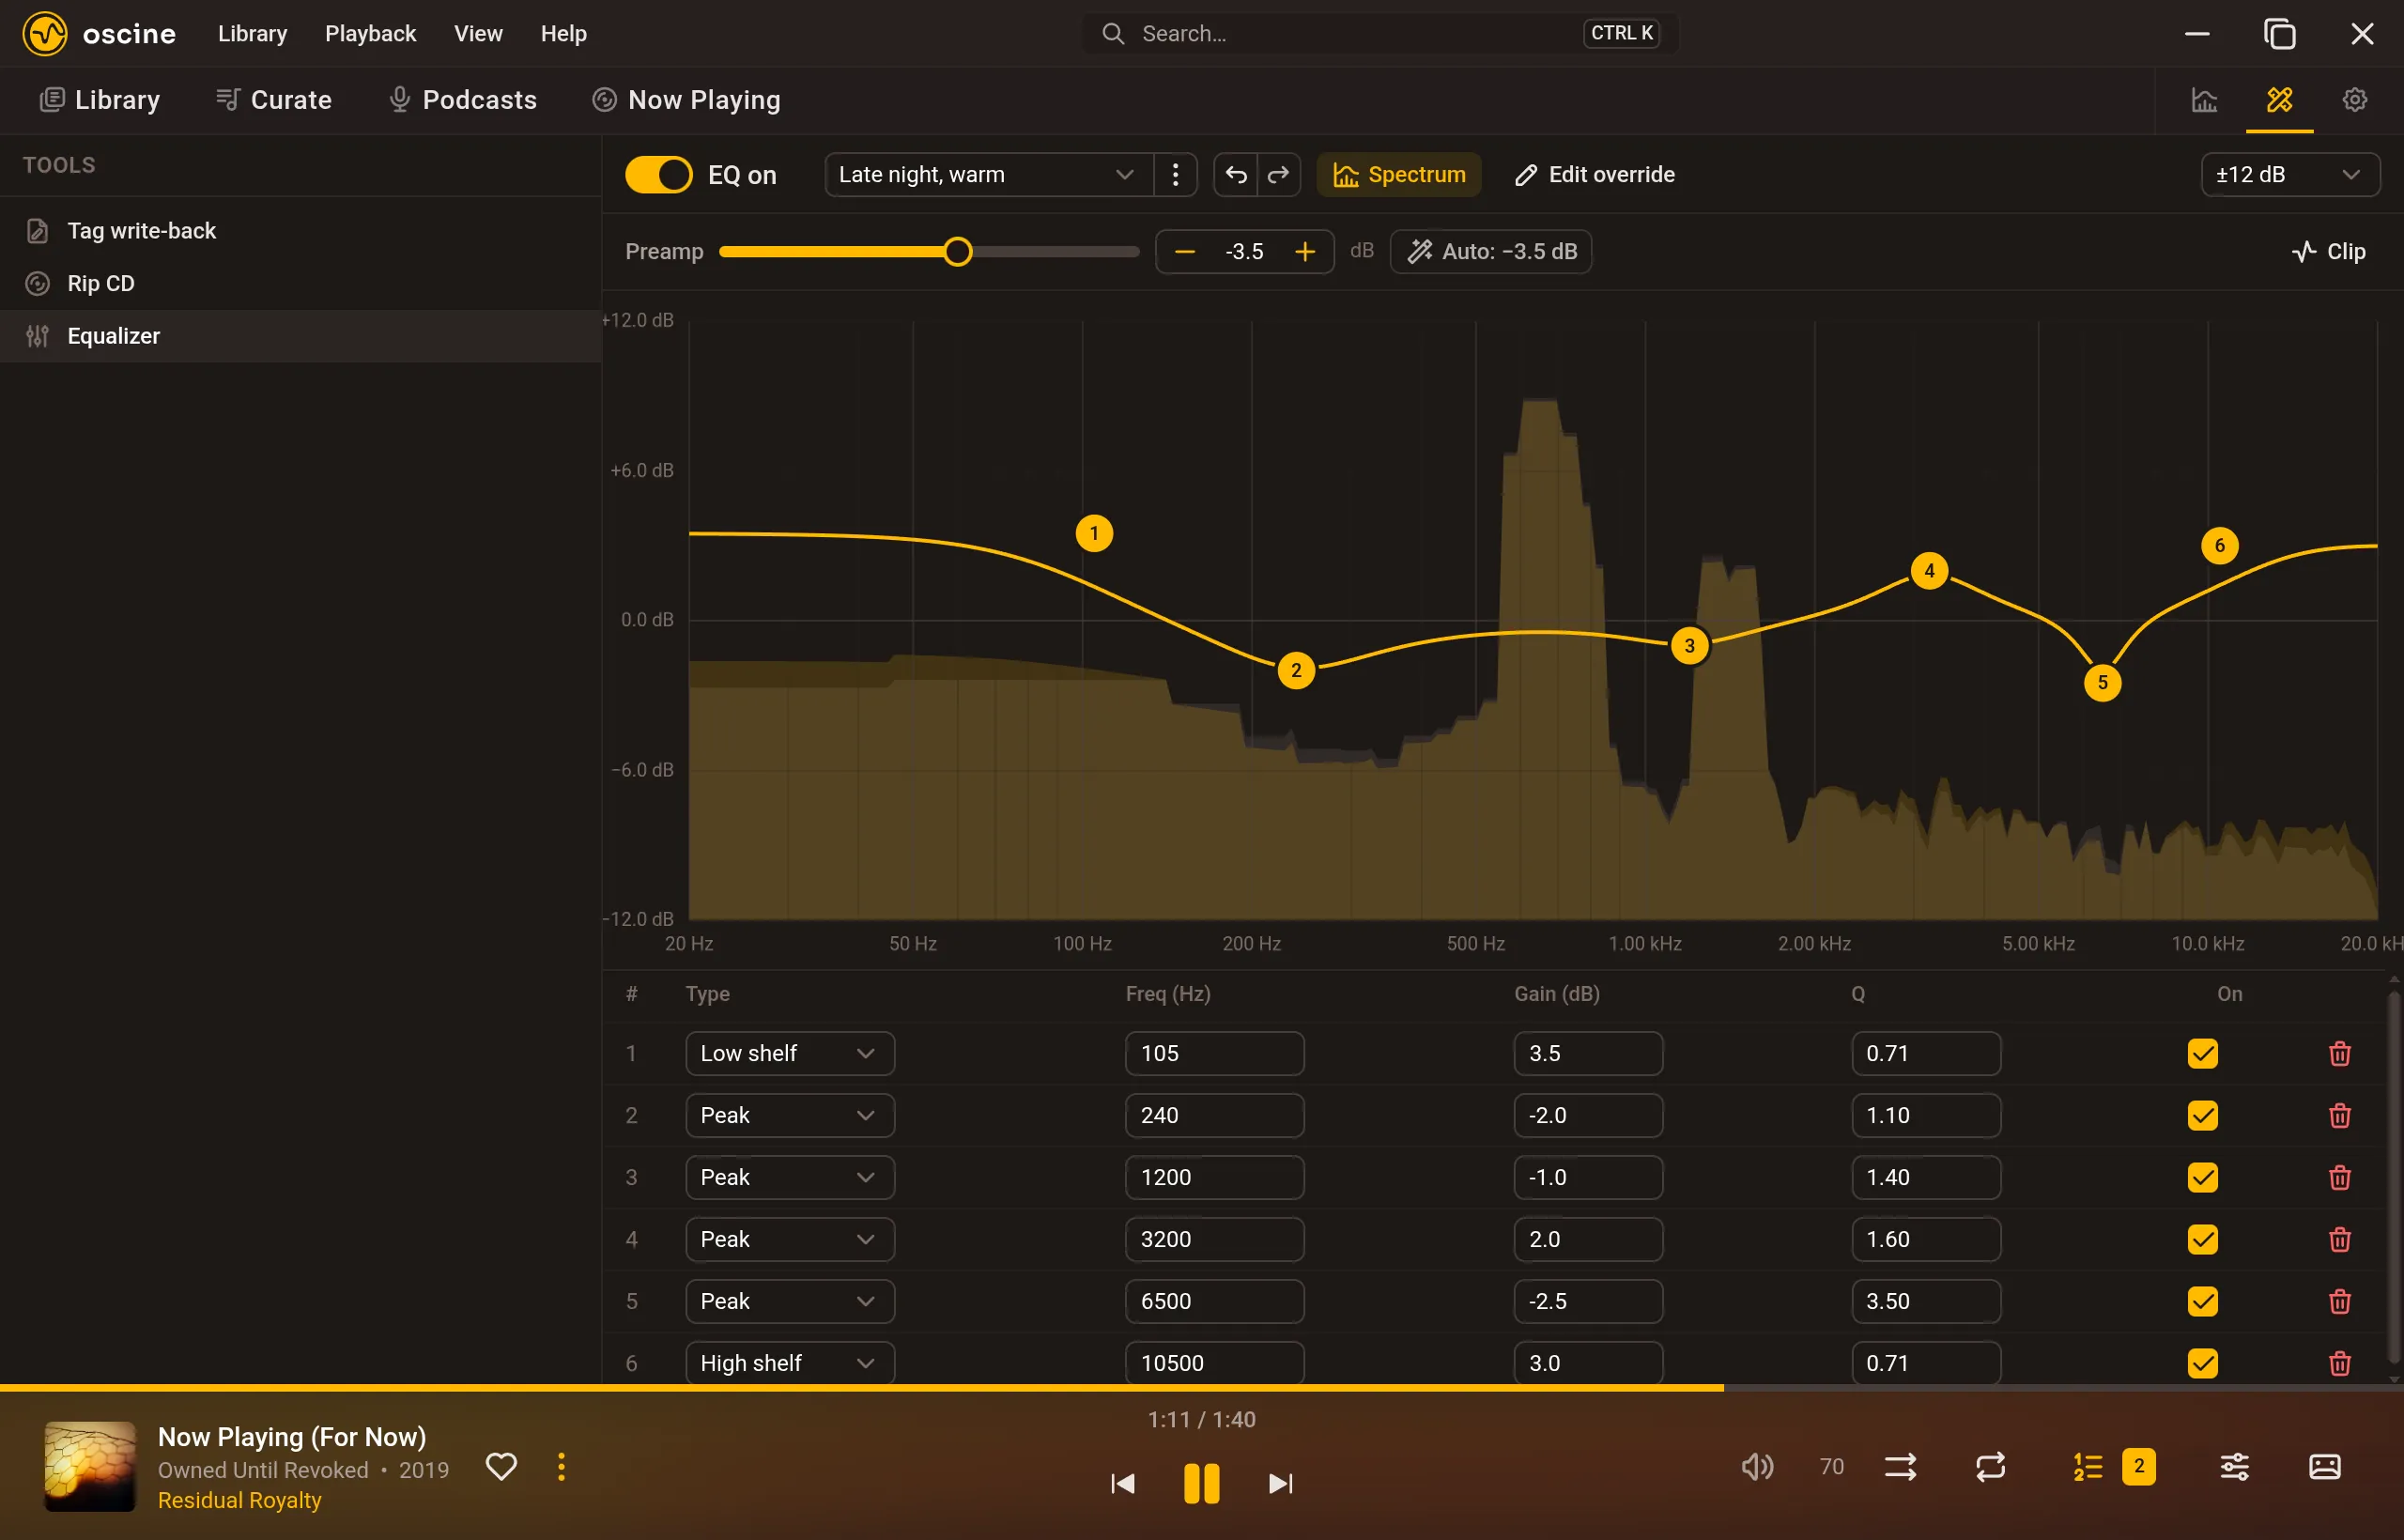Seek on the playback progress bar
This screenshot has width=2404, height=1540.
tap(1202, 1388)
